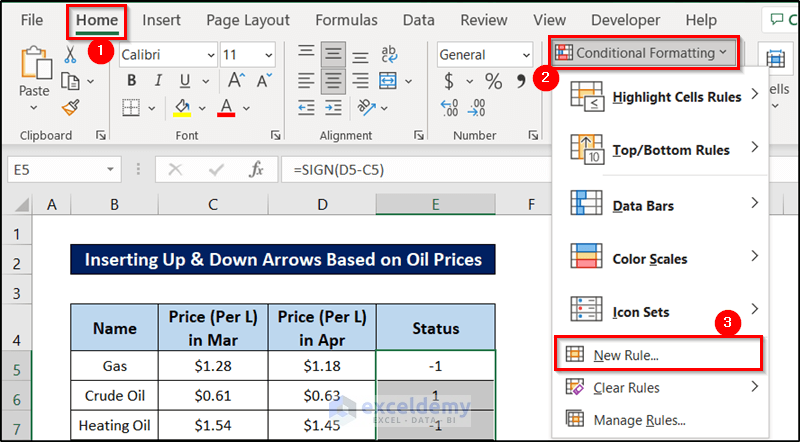The image size is (800, 442).
Task: Open Data Bars submenu
Action: (661, 205)
